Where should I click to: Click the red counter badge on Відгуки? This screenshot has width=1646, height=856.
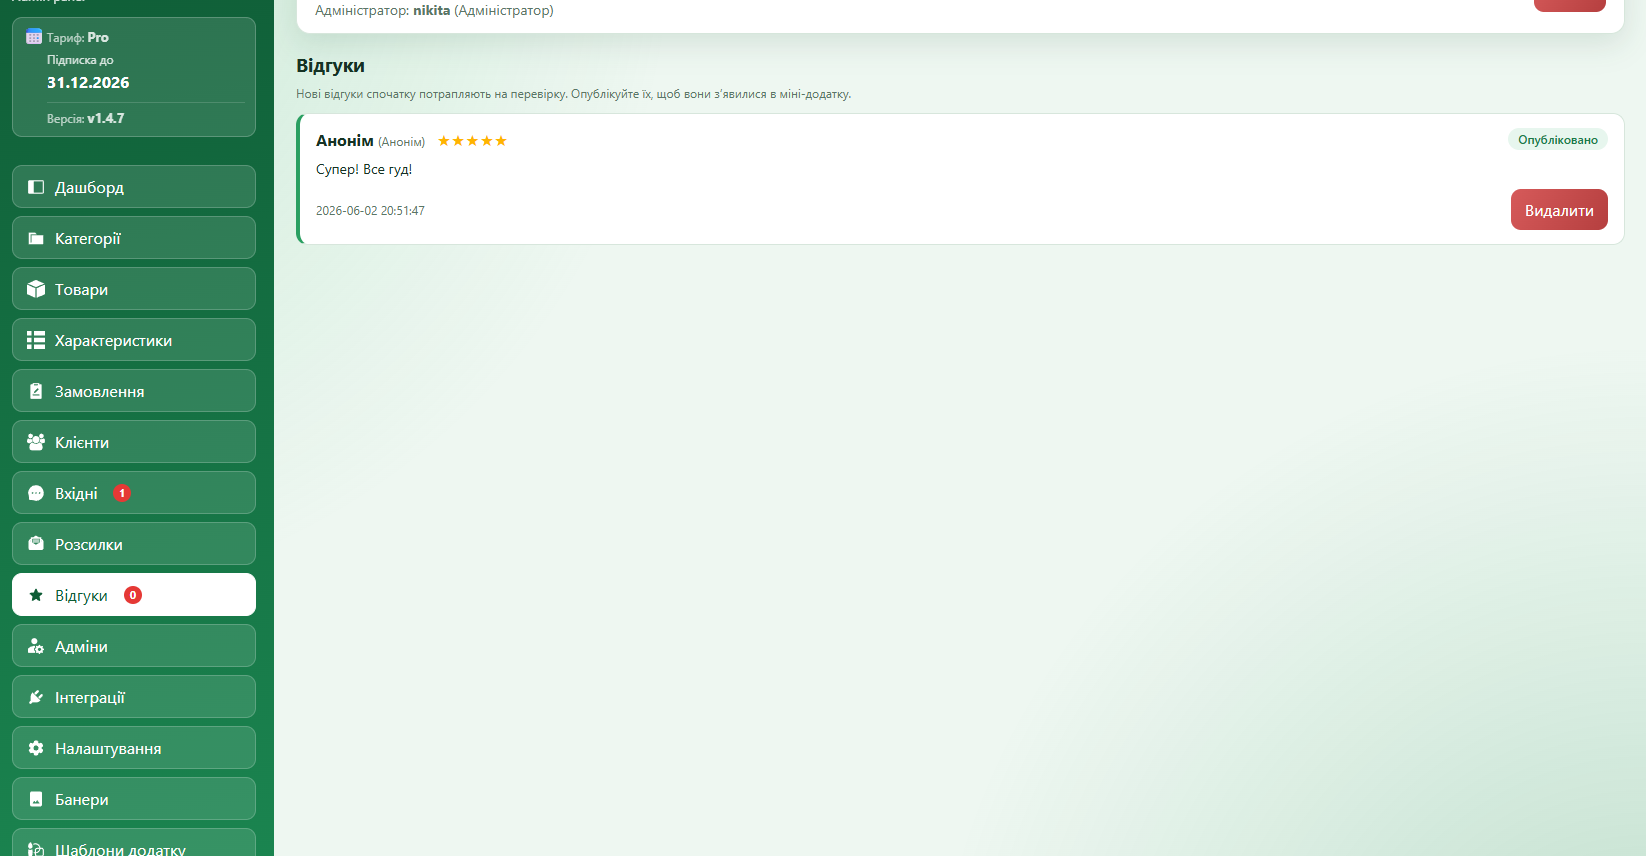point(133,595)
